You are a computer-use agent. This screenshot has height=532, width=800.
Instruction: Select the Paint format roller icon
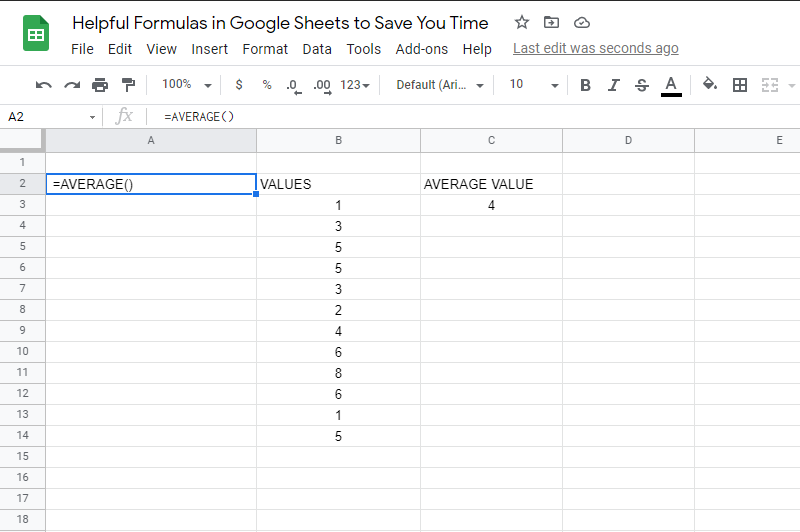[x=128, y=85]
